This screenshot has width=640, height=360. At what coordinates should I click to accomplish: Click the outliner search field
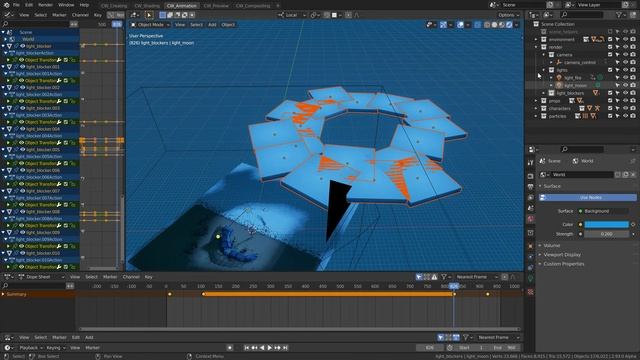pos(581,15)
